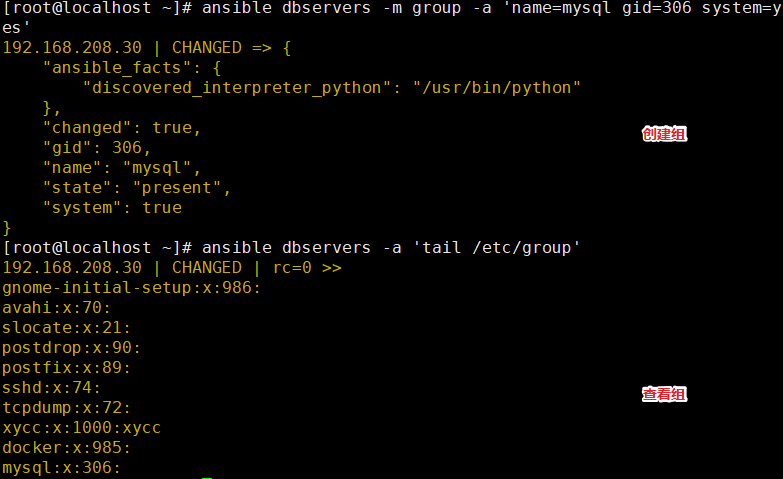Click the red 创建组 annotation label
Screen dimensions: 783x479
point(664,134)
